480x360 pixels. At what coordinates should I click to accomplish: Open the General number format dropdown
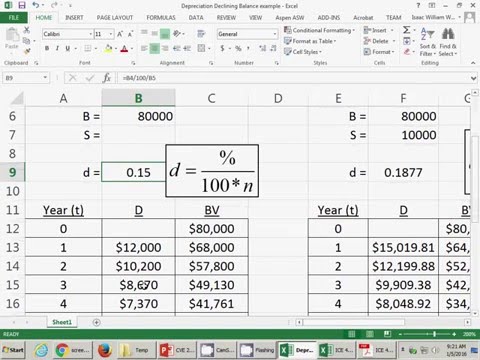coord(275,34)
